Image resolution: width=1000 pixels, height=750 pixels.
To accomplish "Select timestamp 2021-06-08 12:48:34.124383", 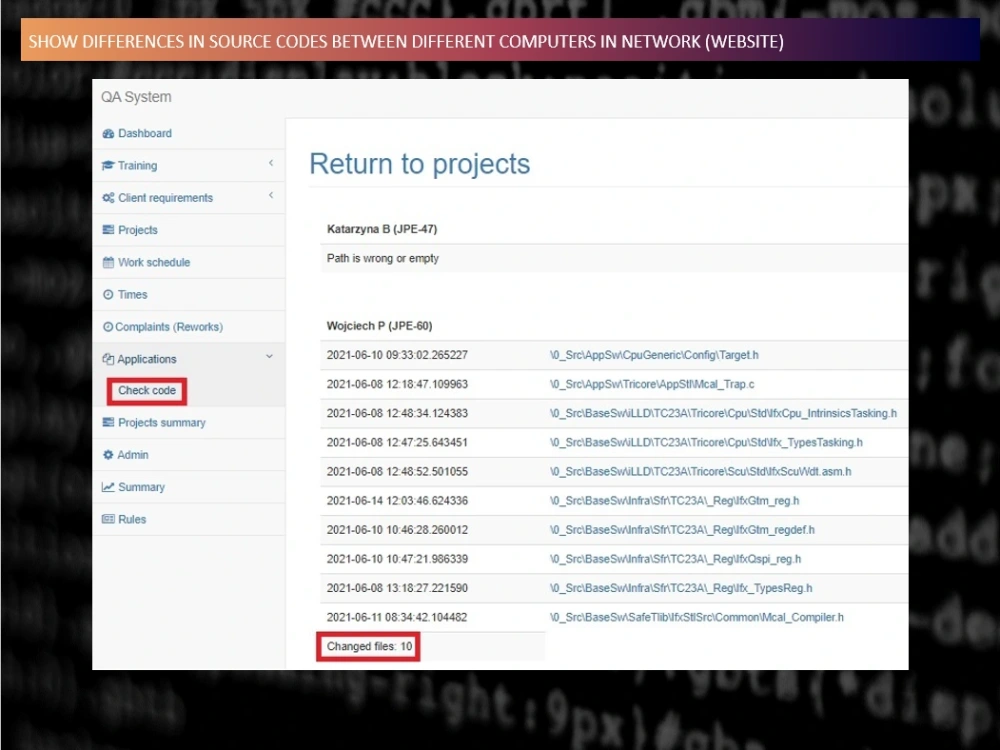I will click(397, 413).
